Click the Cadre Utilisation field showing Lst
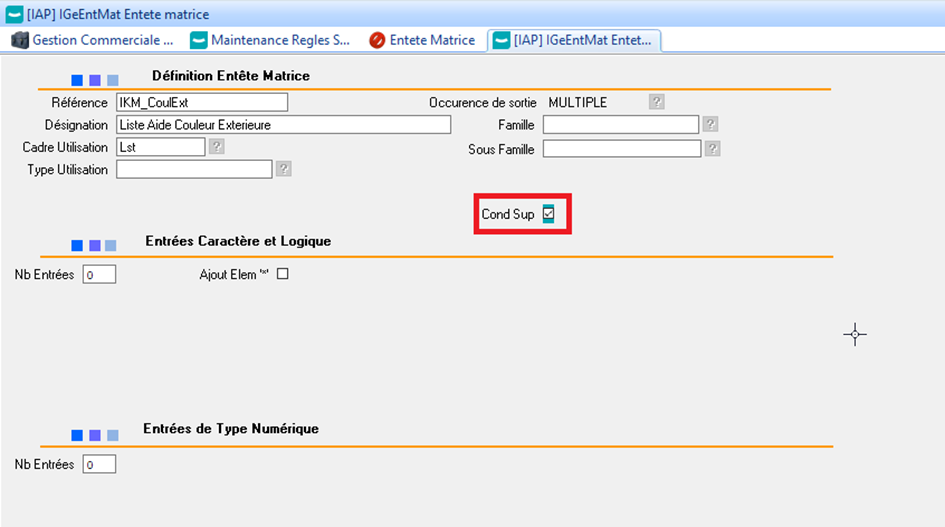 (x=160, y=147)
